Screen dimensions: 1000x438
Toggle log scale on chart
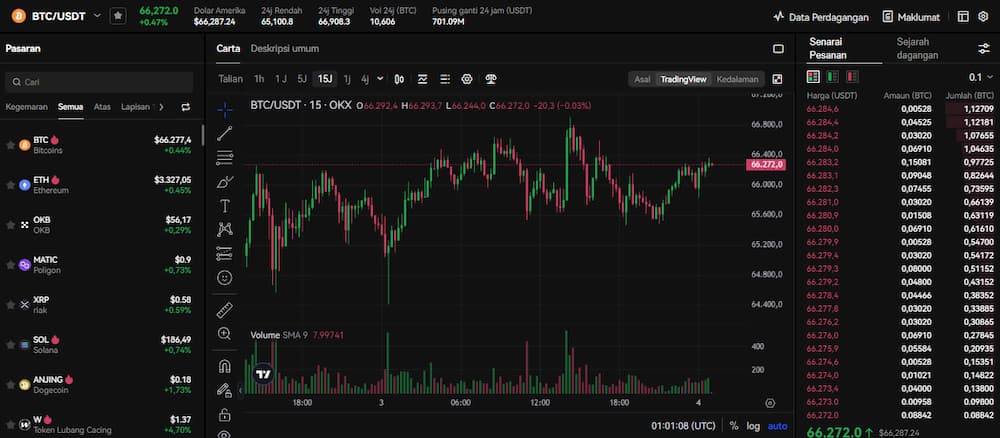point(754,426)
